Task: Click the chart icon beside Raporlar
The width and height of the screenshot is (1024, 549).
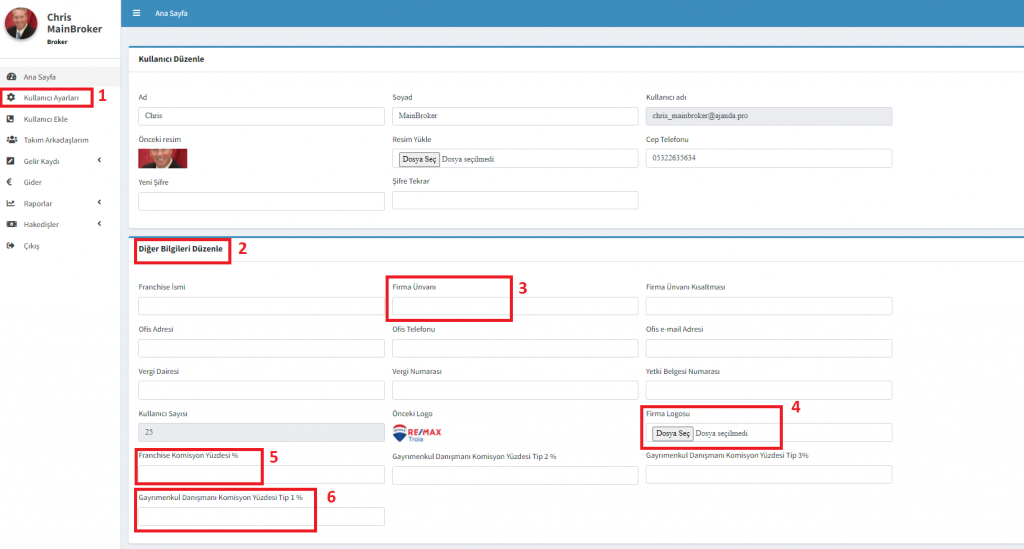Action: coord(10,203)
